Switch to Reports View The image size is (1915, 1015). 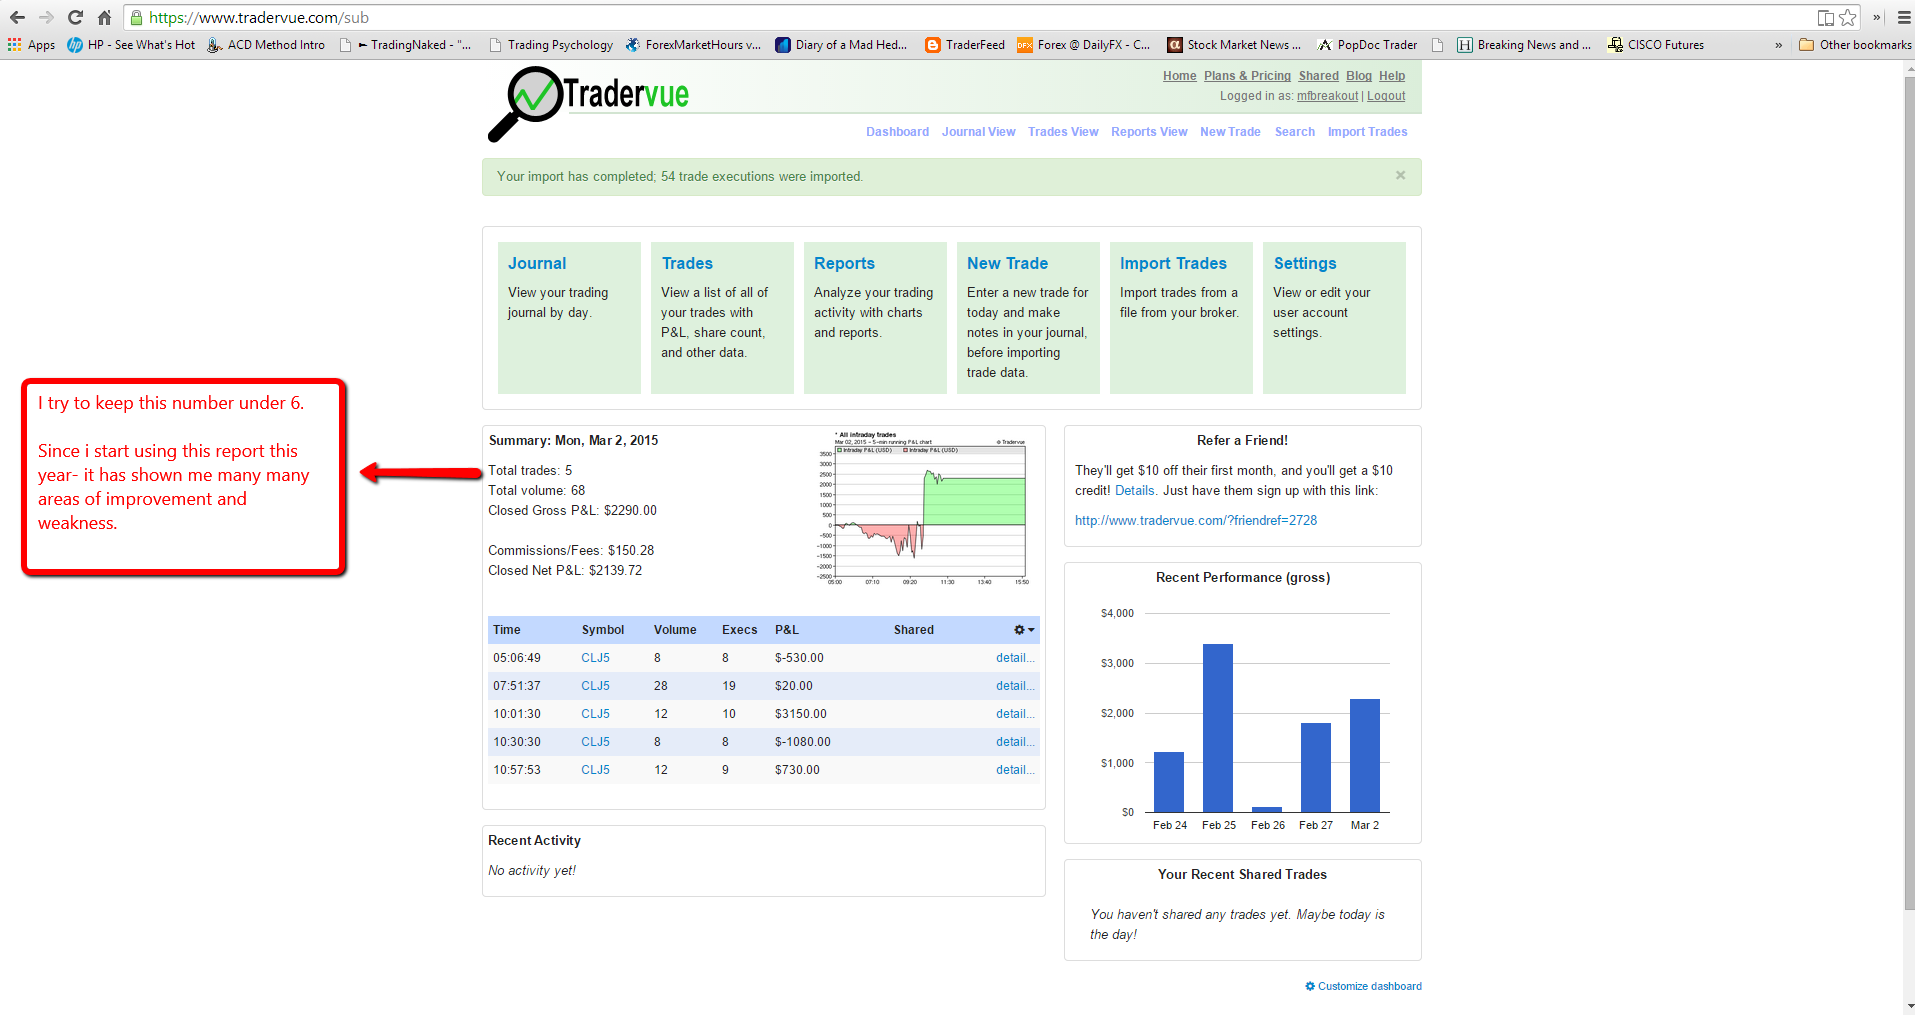pyautogui.click(x=1149, y=132)
